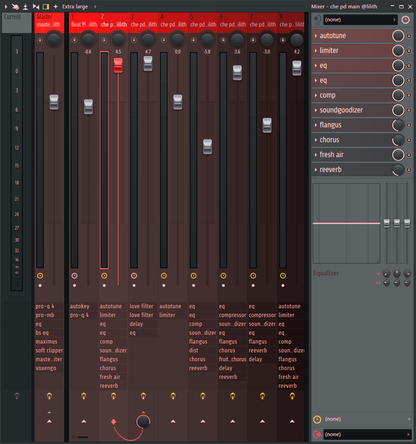Arm recording dot under the Master meter
This screenshot has height=444, width=416.
pyautogui.click(x=40, y=286)
